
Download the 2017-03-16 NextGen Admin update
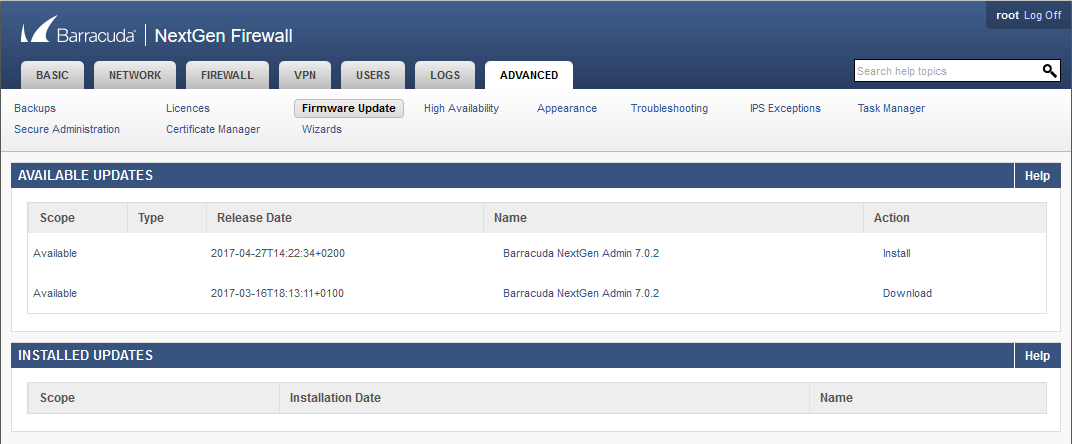pos(907,293)
